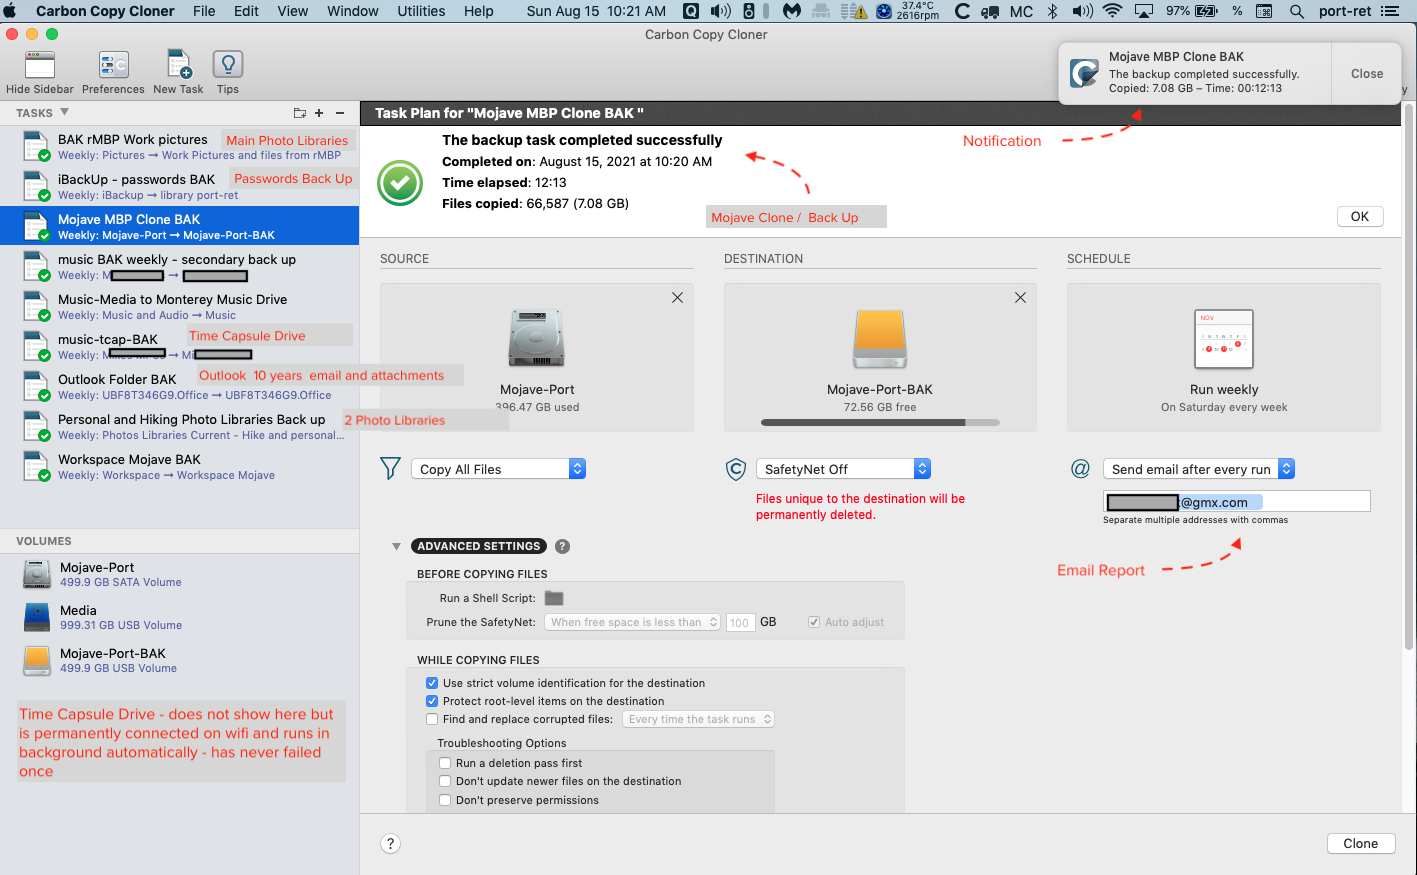
Task: Enable Run a deletion pass first
Action: click(x=445, y=763)
